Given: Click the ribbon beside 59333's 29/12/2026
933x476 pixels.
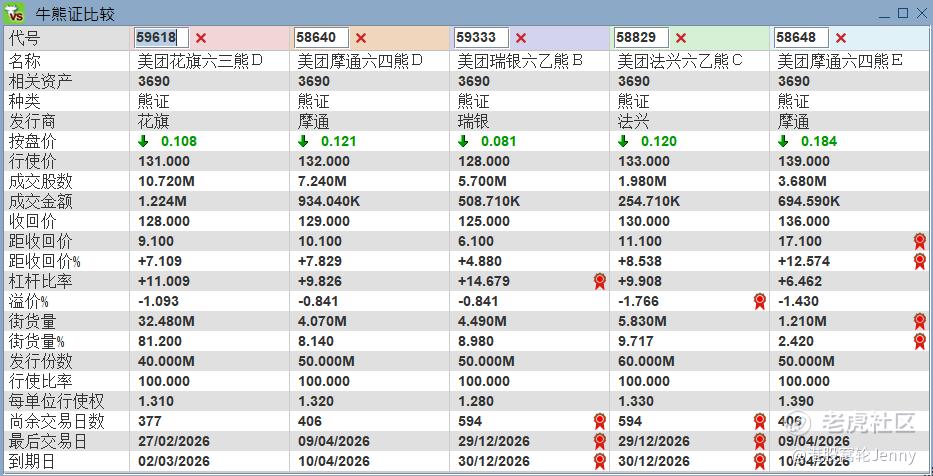Looking at the screenshot, I should 600,441.
